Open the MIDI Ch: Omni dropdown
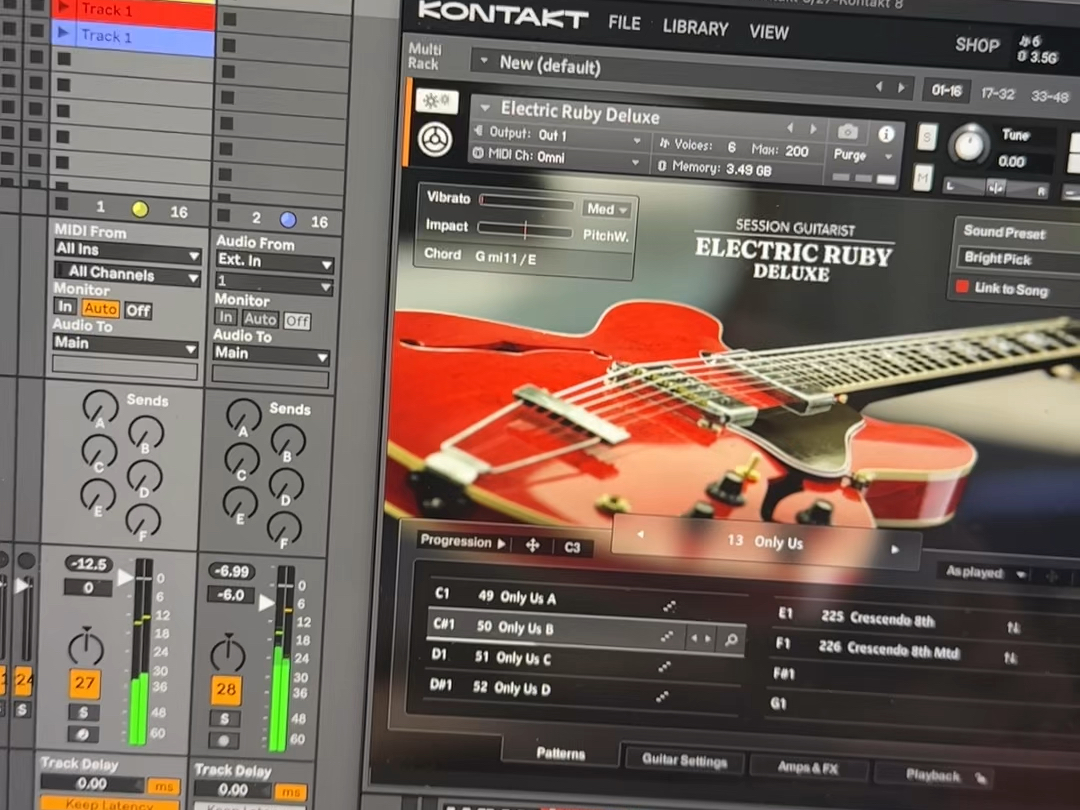 tap(557, 156)
